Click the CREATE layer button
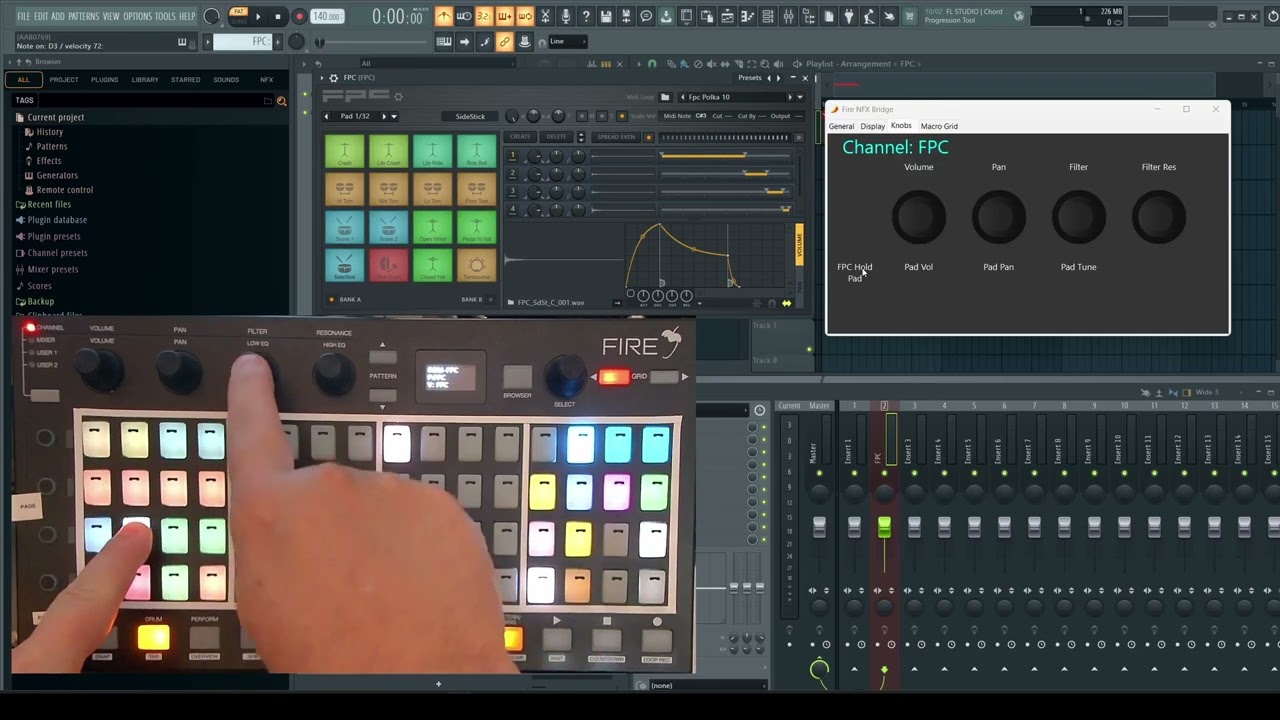 (x=520, y=137)
